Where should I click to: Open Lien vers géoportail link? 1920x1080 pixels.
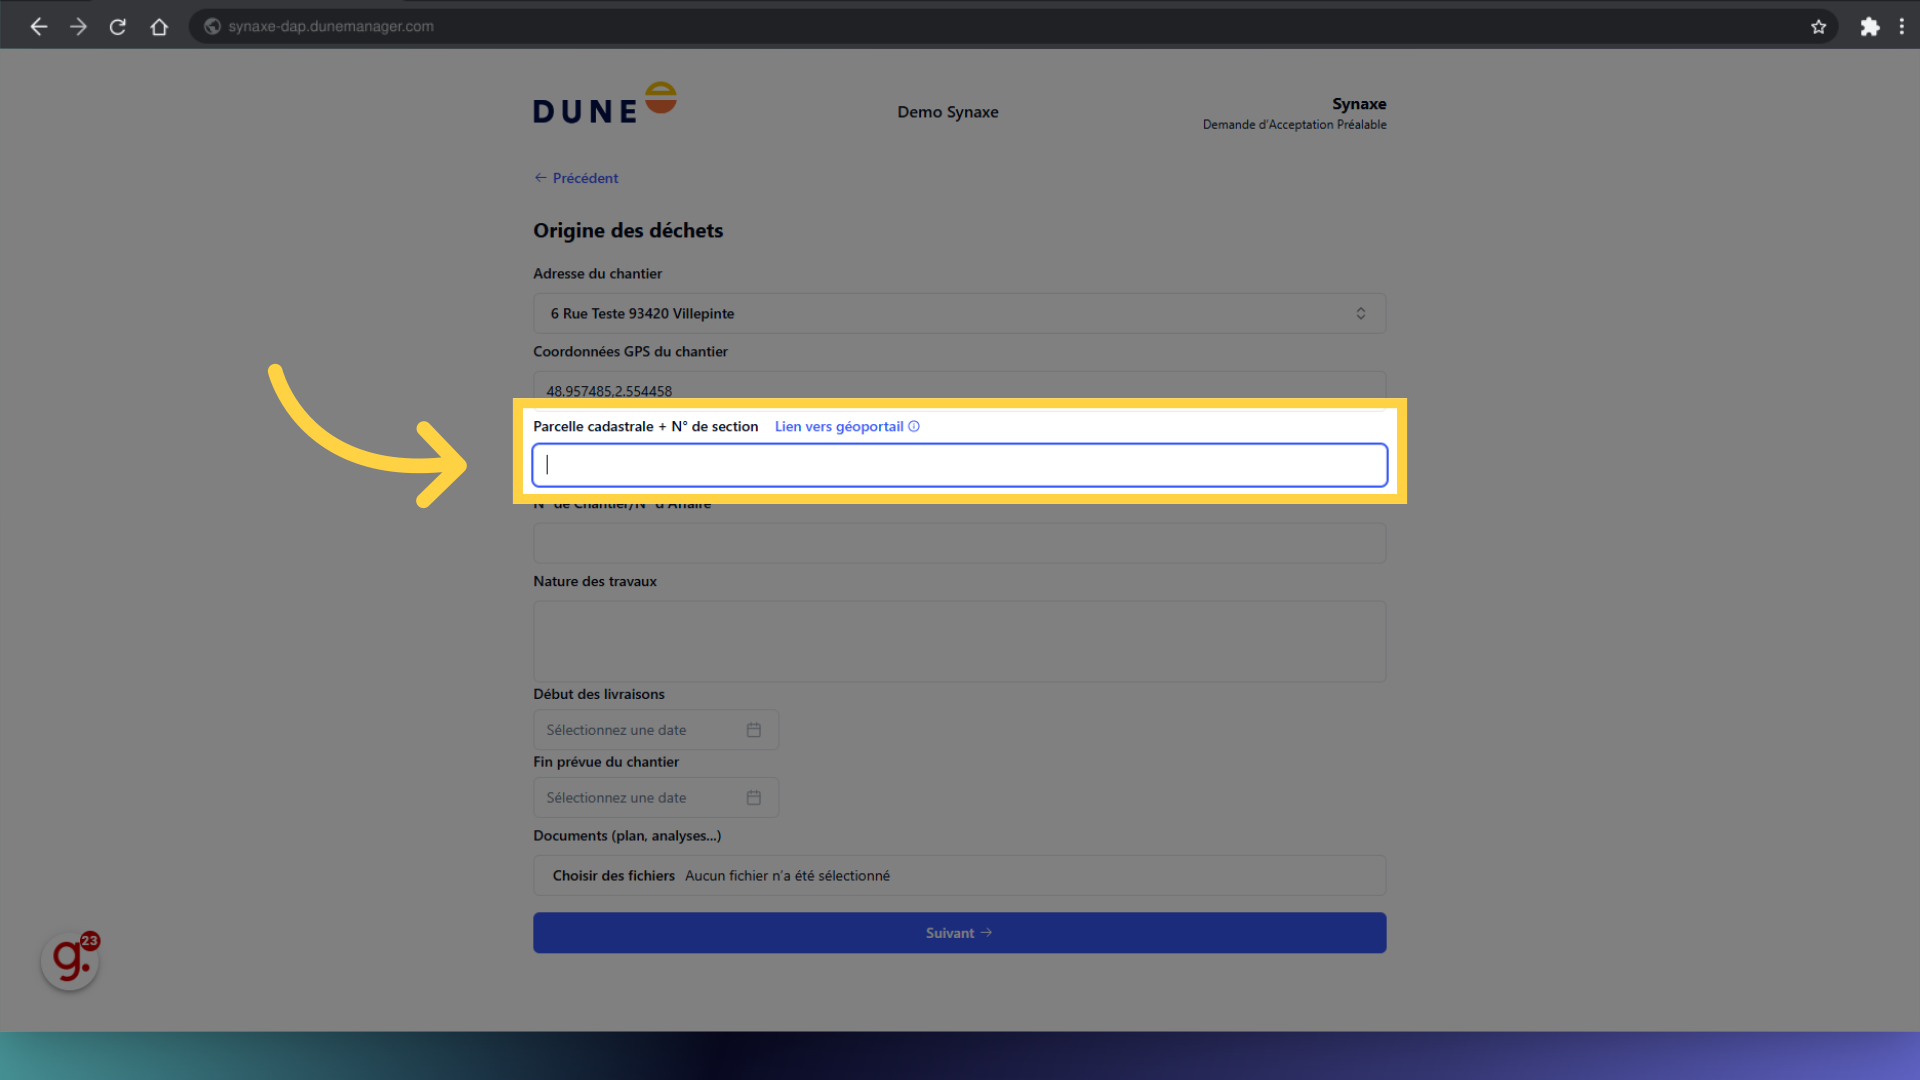tap(838, 427)
